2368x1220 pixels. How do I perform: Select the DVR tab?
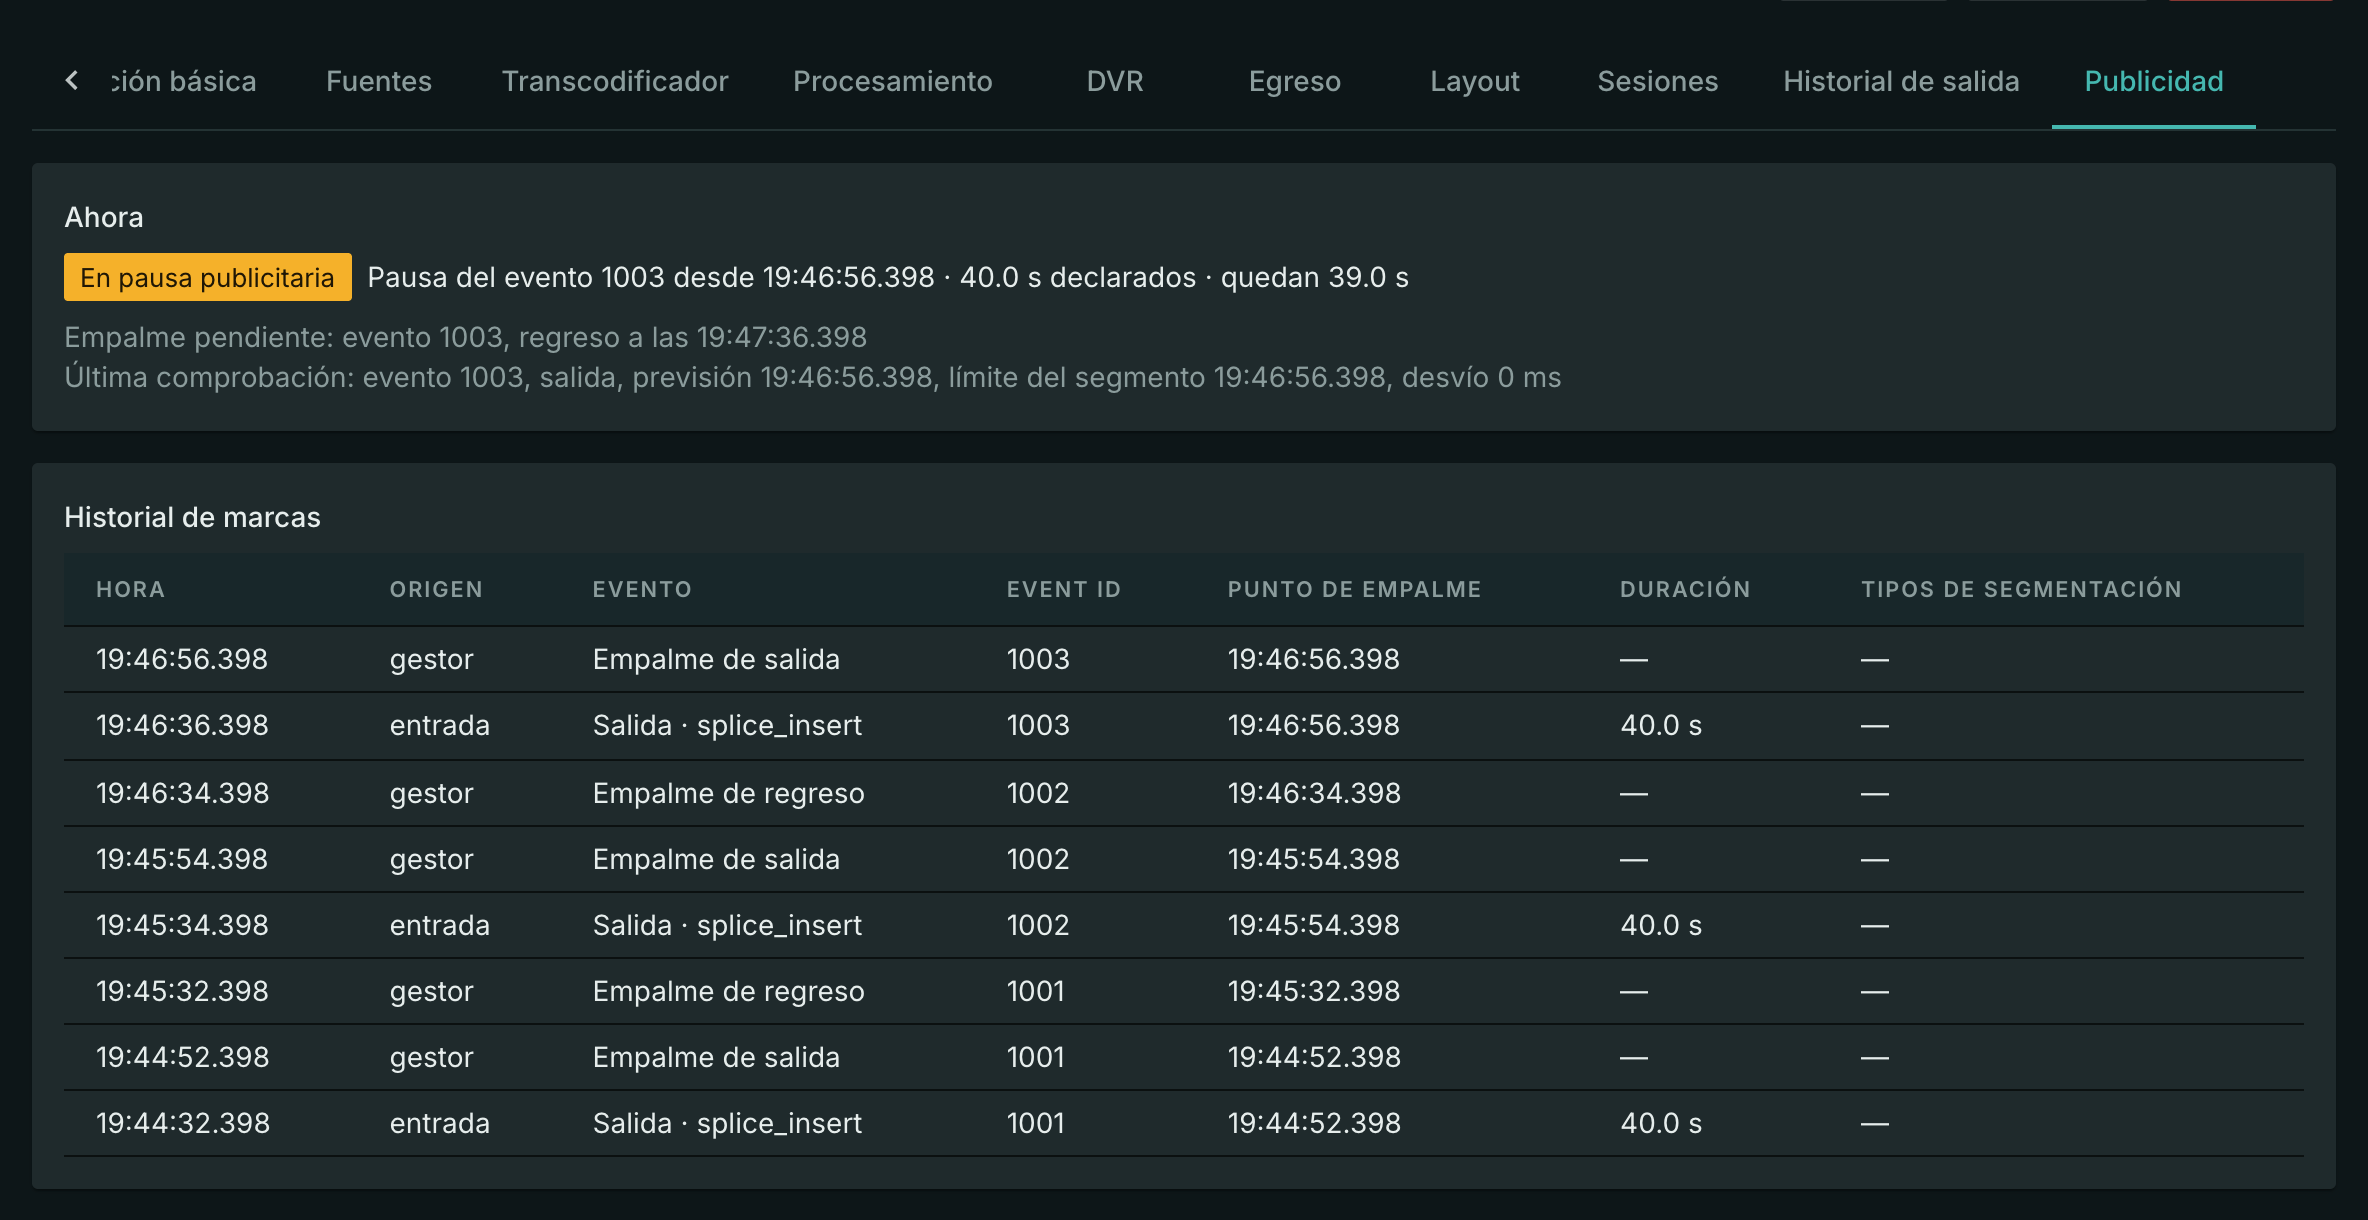pyautogui.click(x=1115, y=81)
